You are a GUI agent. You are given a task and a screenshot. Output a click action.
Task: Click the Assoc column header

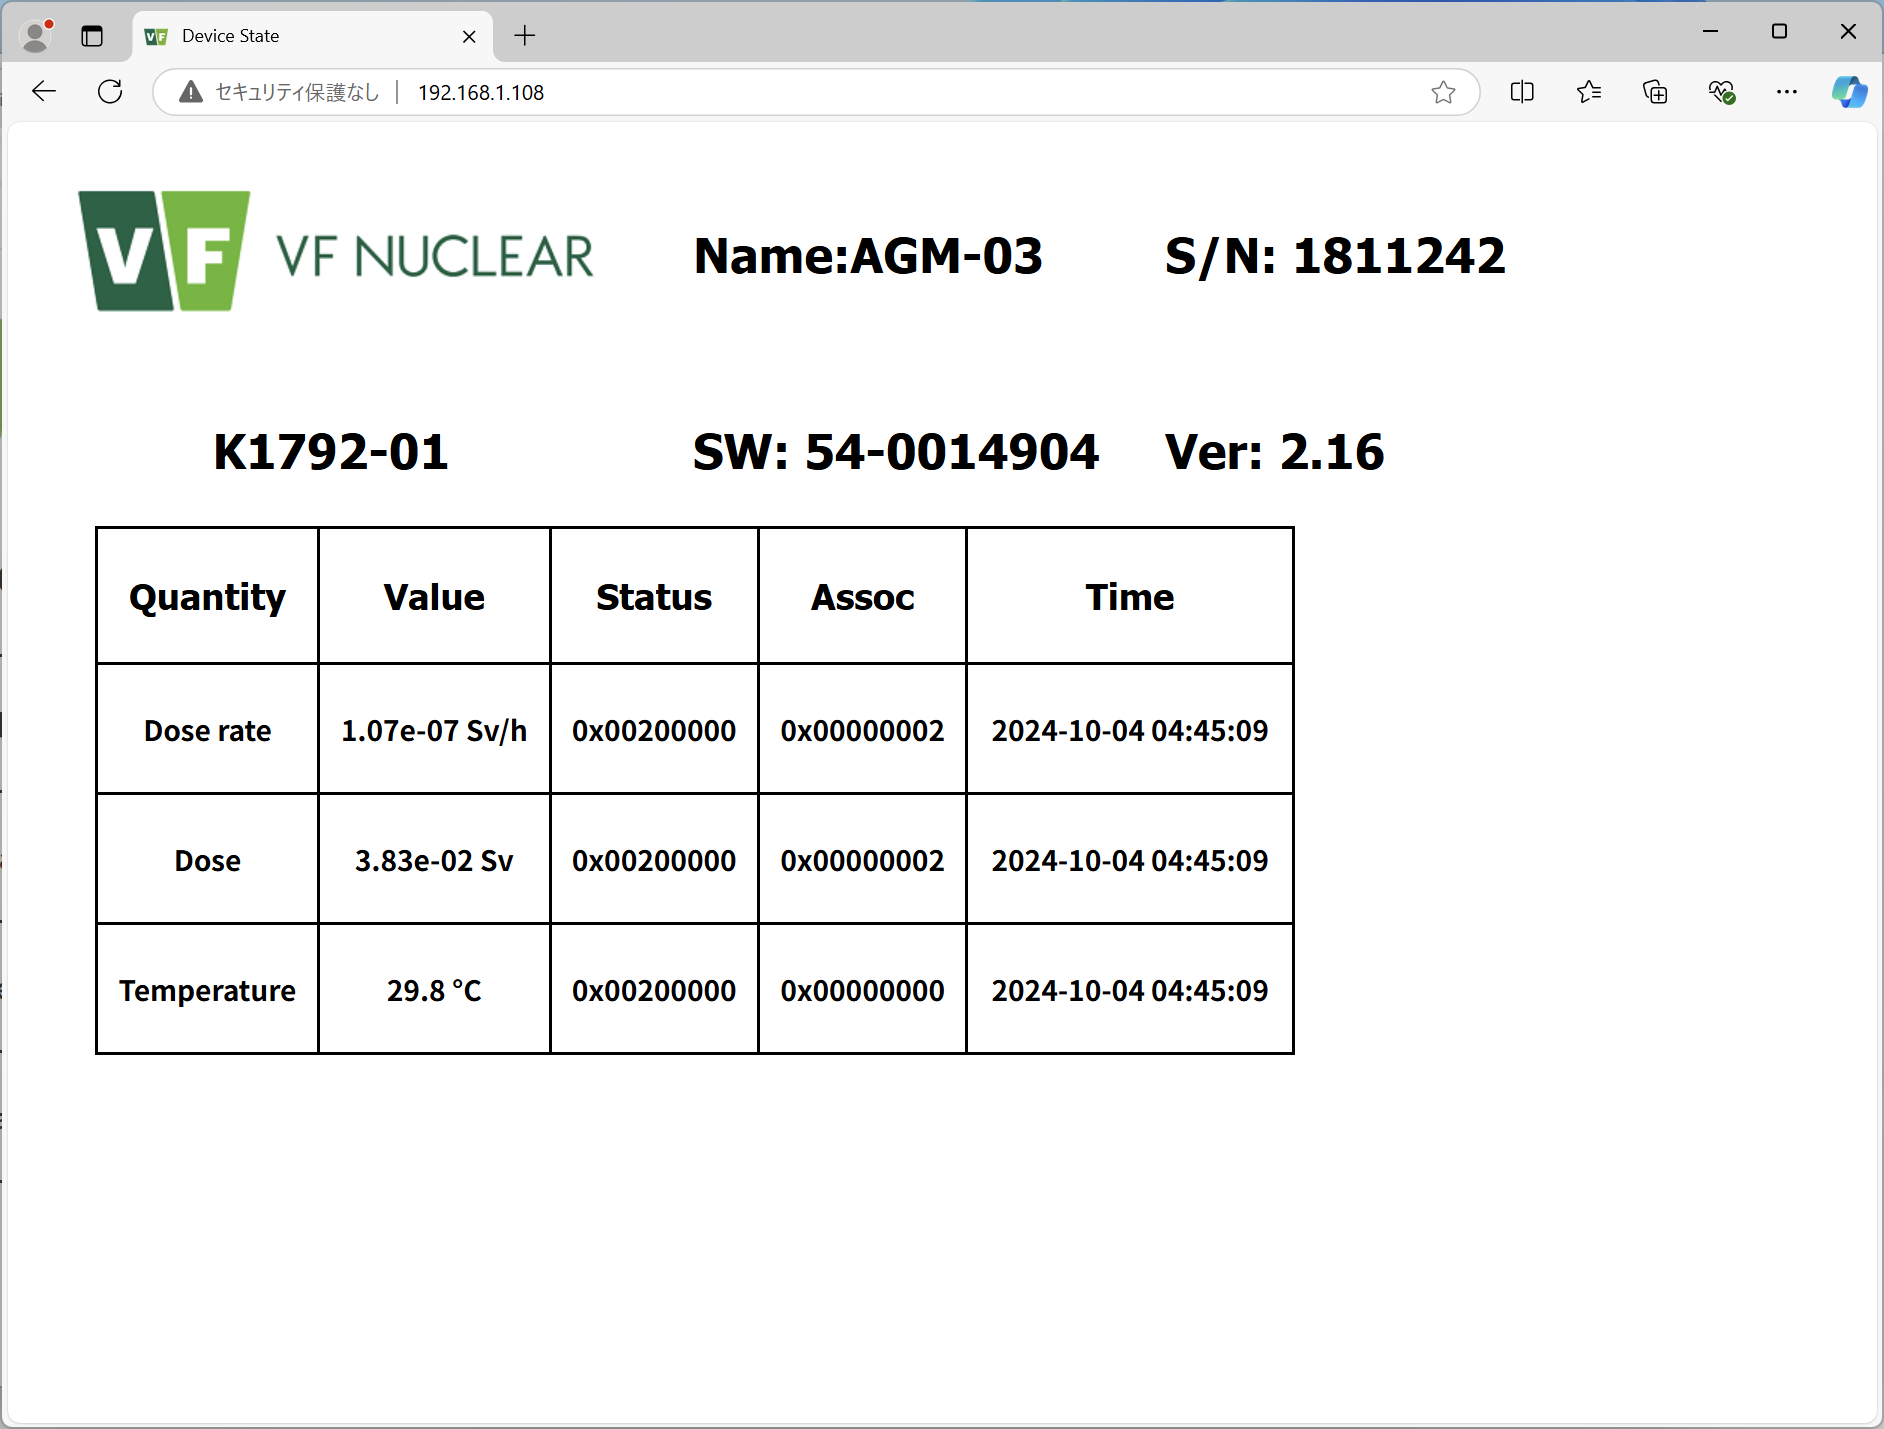pyautogui.click(x=862, y=597)
